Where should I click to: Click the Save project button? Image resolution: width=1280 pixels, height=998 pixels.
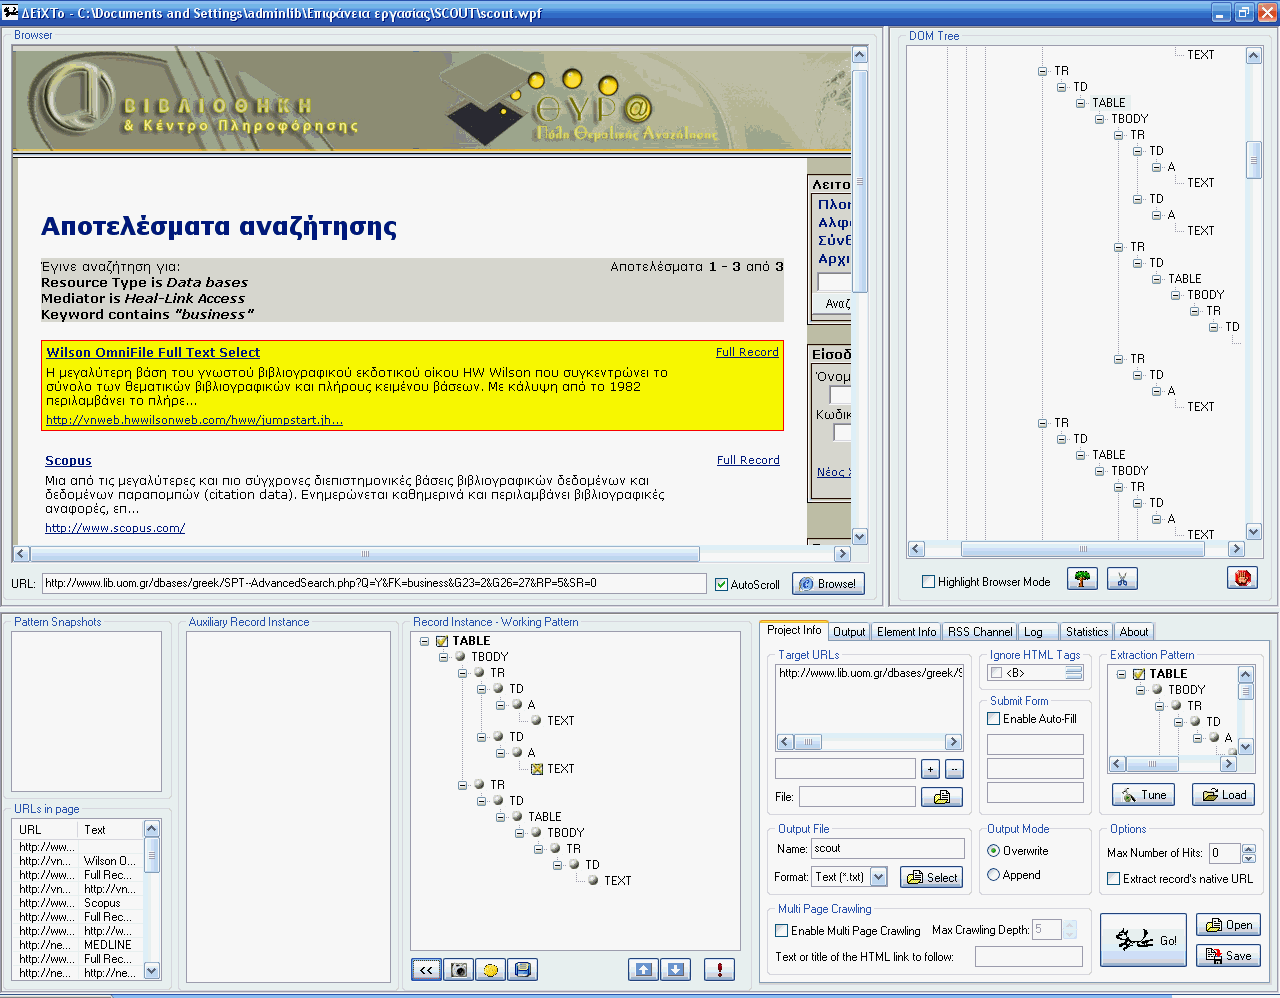pyautogui.click(x=1228, y=956)
